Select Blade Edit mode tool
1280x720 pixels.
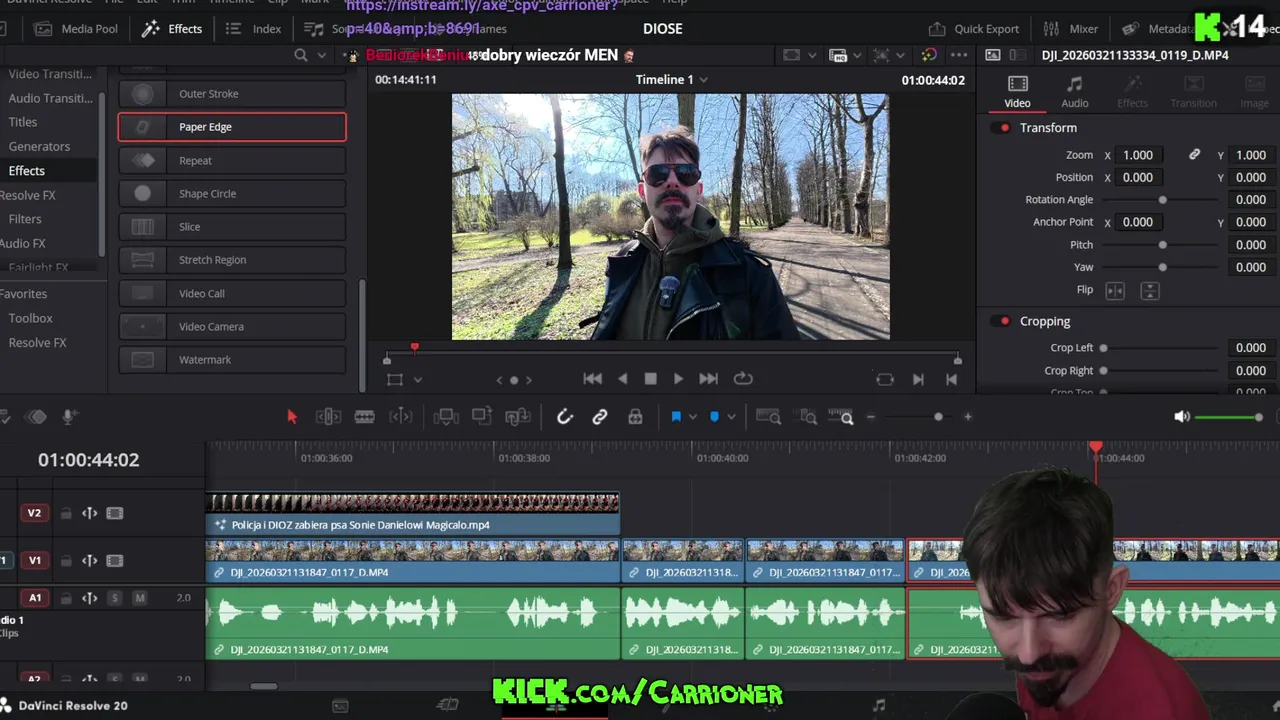[364, 417]
